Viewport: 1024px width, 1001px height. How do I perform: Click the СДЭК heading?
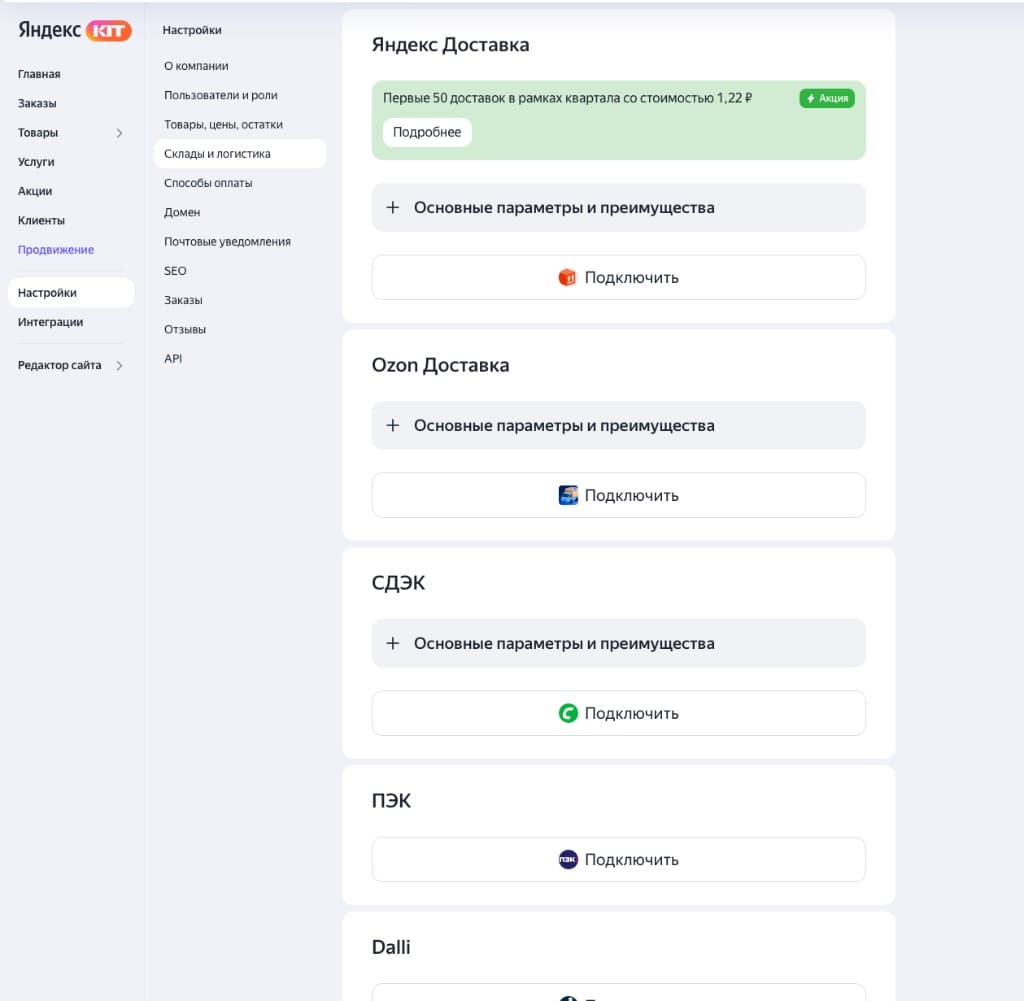click(398, 583)
